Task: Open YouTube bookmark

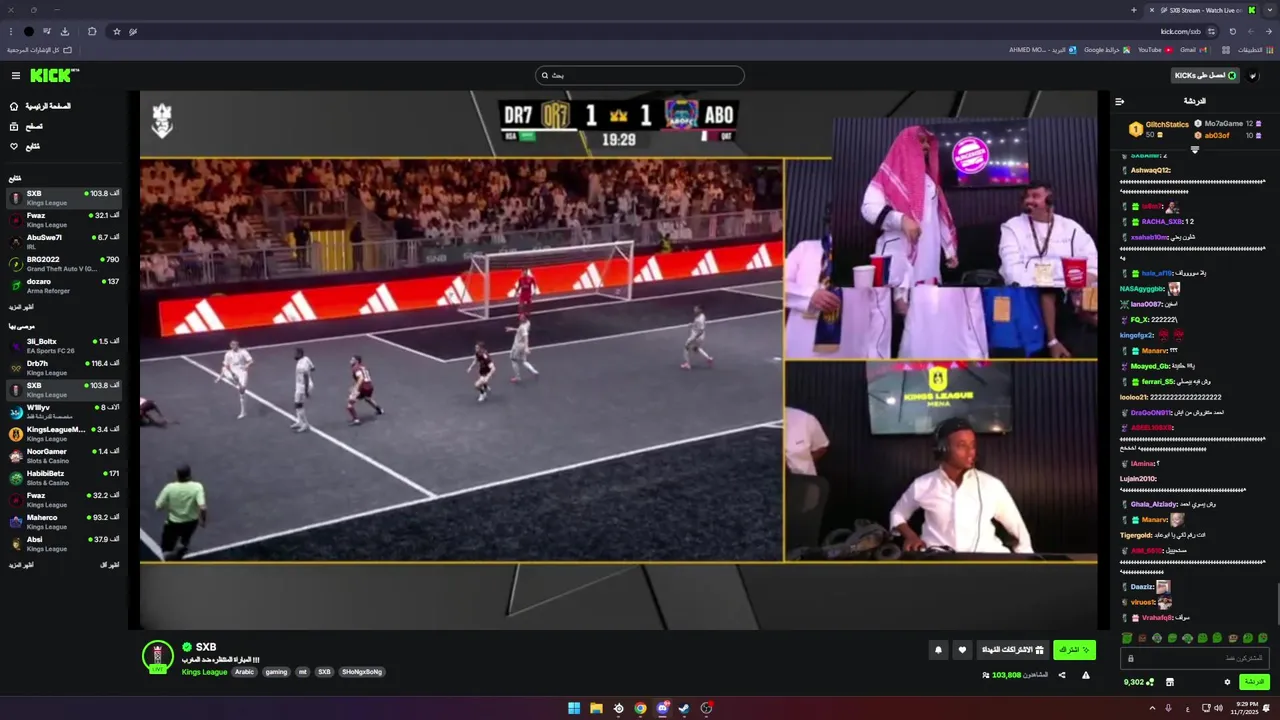Action: point(1155,49)
